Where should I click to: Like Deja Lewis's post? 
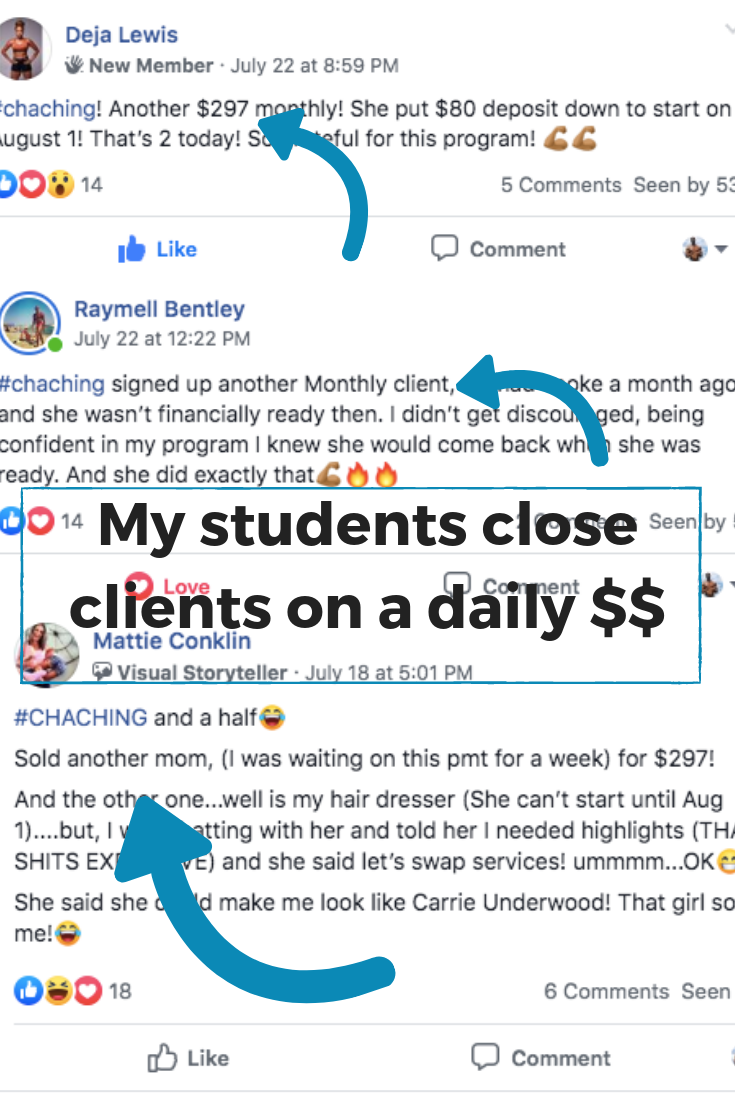point(157,249)
